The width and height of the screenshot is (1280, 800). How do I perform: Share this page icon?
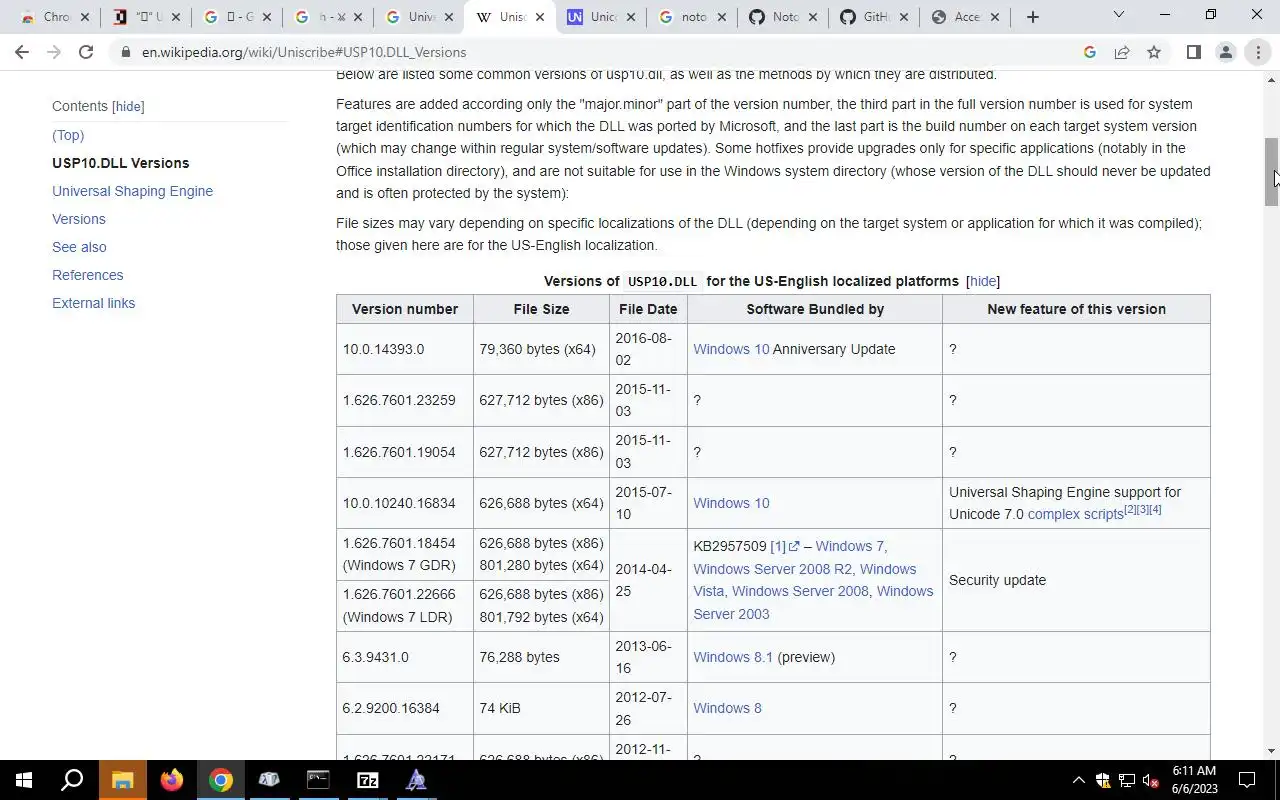pyautogui.click(x=1122, y=52)
